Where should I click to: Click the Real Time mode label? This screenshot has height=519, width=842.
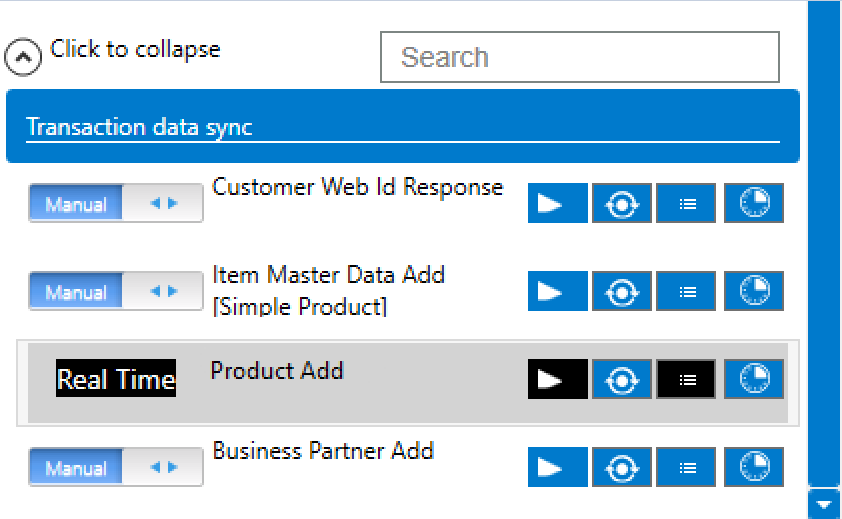click(x=116, y=379)
